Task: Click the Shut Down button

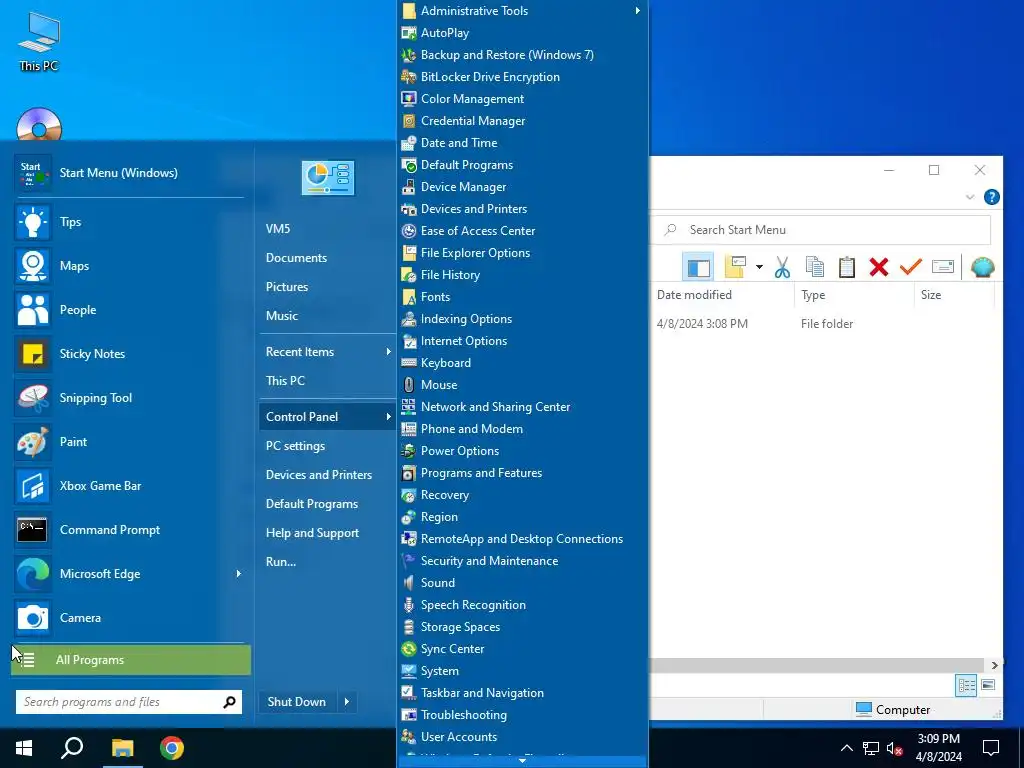Action: (297, 702)
